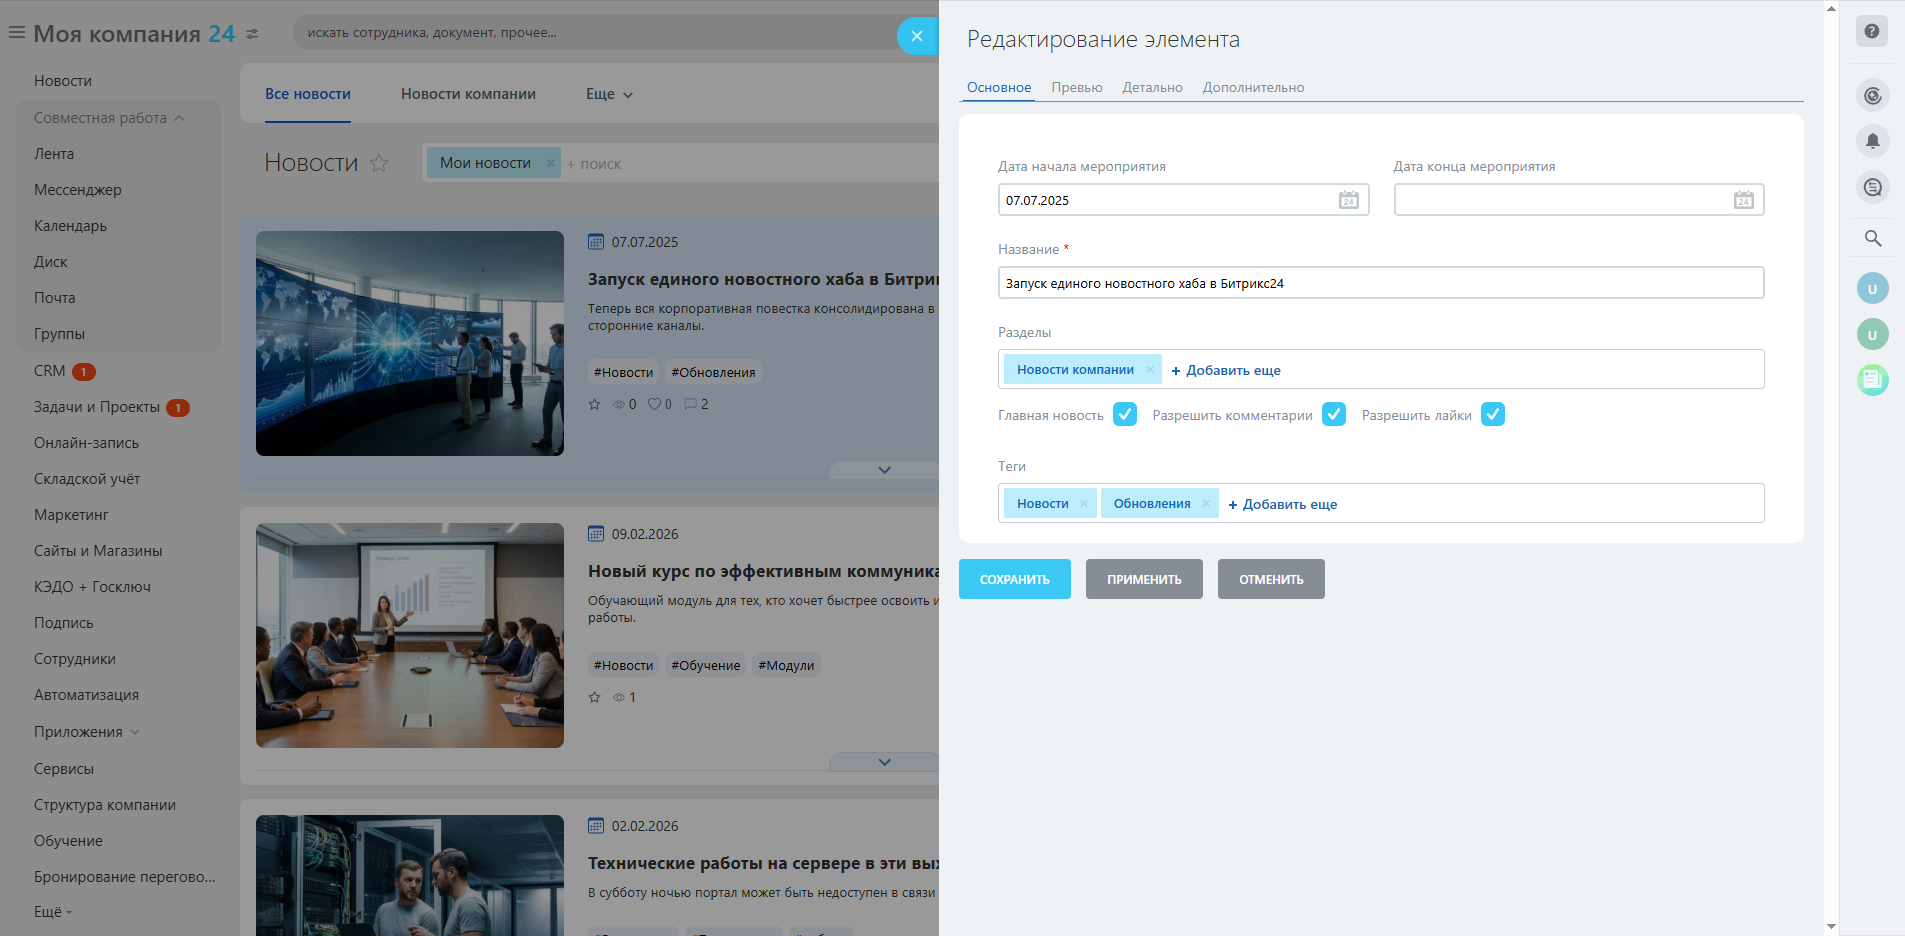
Task: Click into the Название text field
Action: click(x=1380, y=283)
